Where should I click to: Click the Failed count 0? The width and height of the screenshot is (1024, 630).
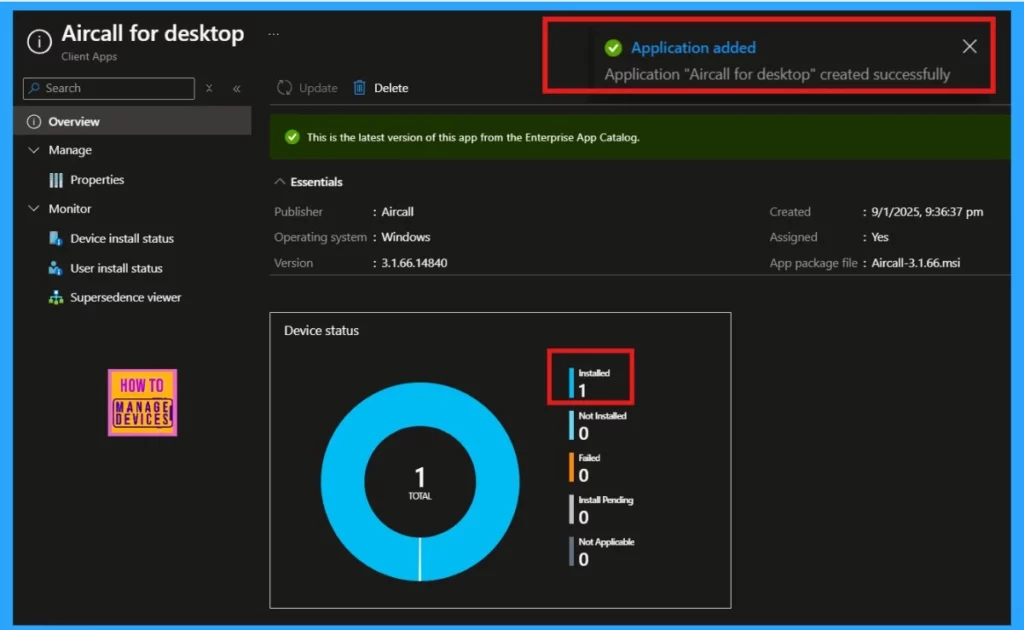583,475
